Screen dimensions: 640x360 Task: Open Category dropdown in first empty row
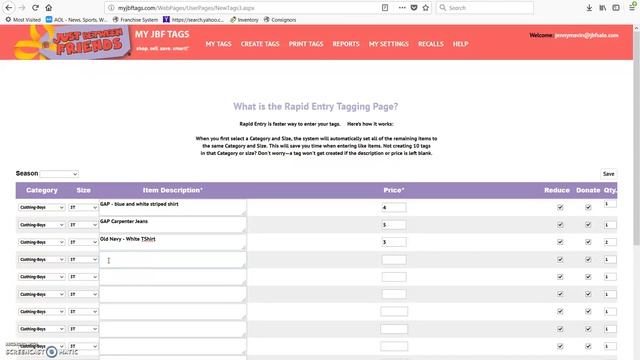coord(41,260)
